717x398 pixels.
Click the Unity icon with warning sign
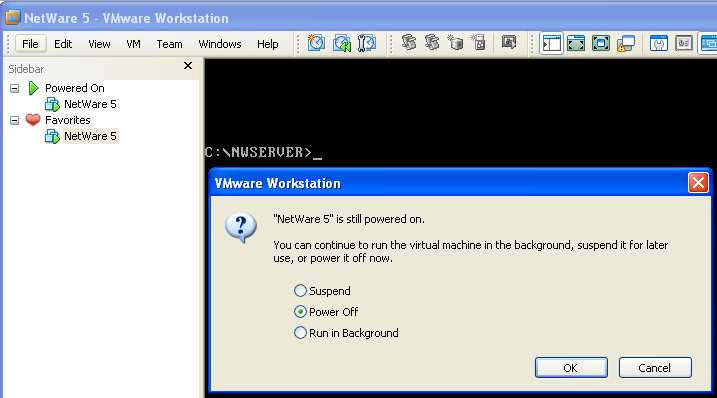pyautogui.click(x=626, y=43)
